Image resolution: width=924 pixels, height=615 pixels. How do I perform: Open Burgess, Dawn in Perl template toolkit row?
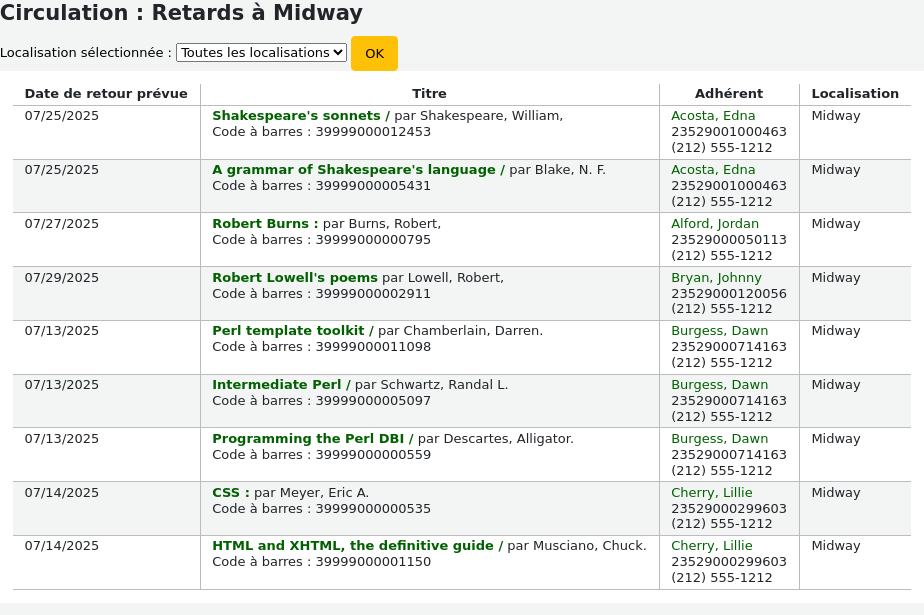pos(720,330)
